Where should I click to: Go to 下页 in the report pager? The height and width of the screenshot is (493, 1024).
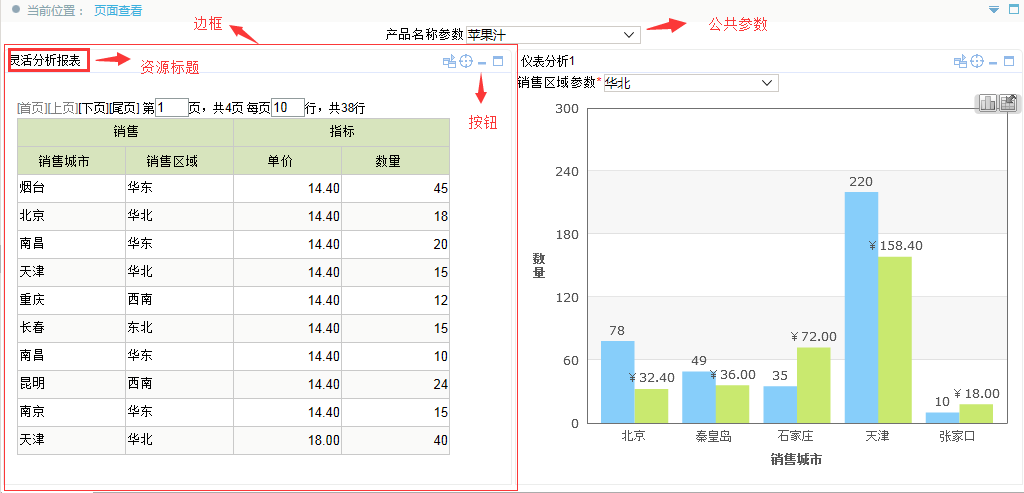tap(93, 108)
